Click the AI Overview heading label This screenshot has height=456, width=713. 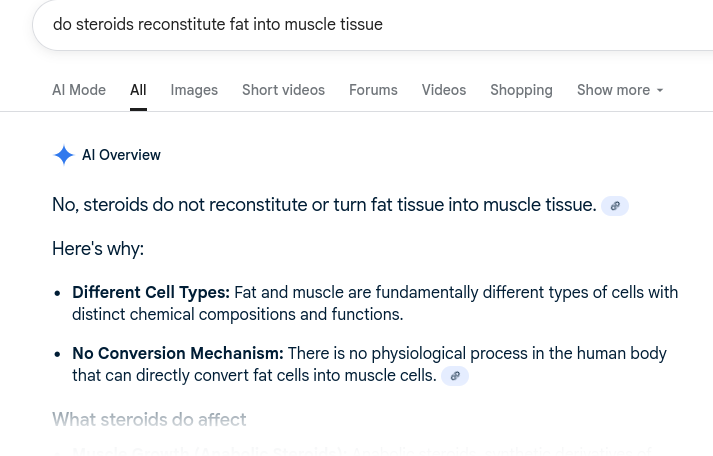[121, 155]
